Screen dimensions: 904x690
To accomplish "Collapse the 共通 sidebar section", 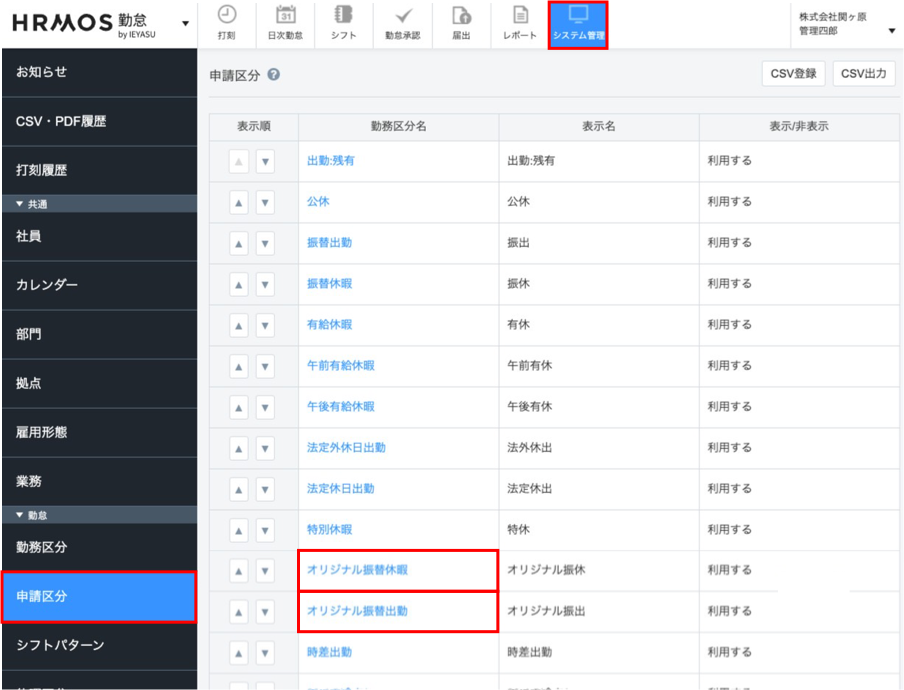I will tap(99, 203).
